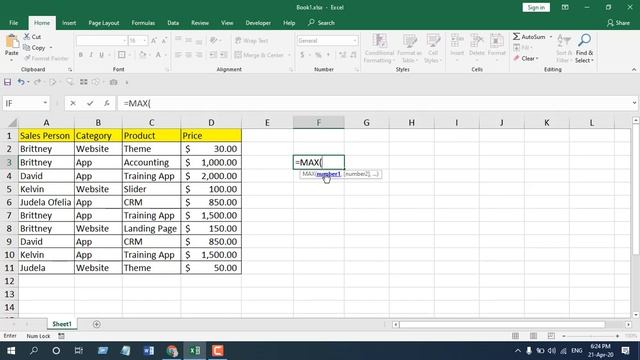The height and width of the screenshot is (360, 640).
Task: Click the Price header cell
Action: coord(211,136)
